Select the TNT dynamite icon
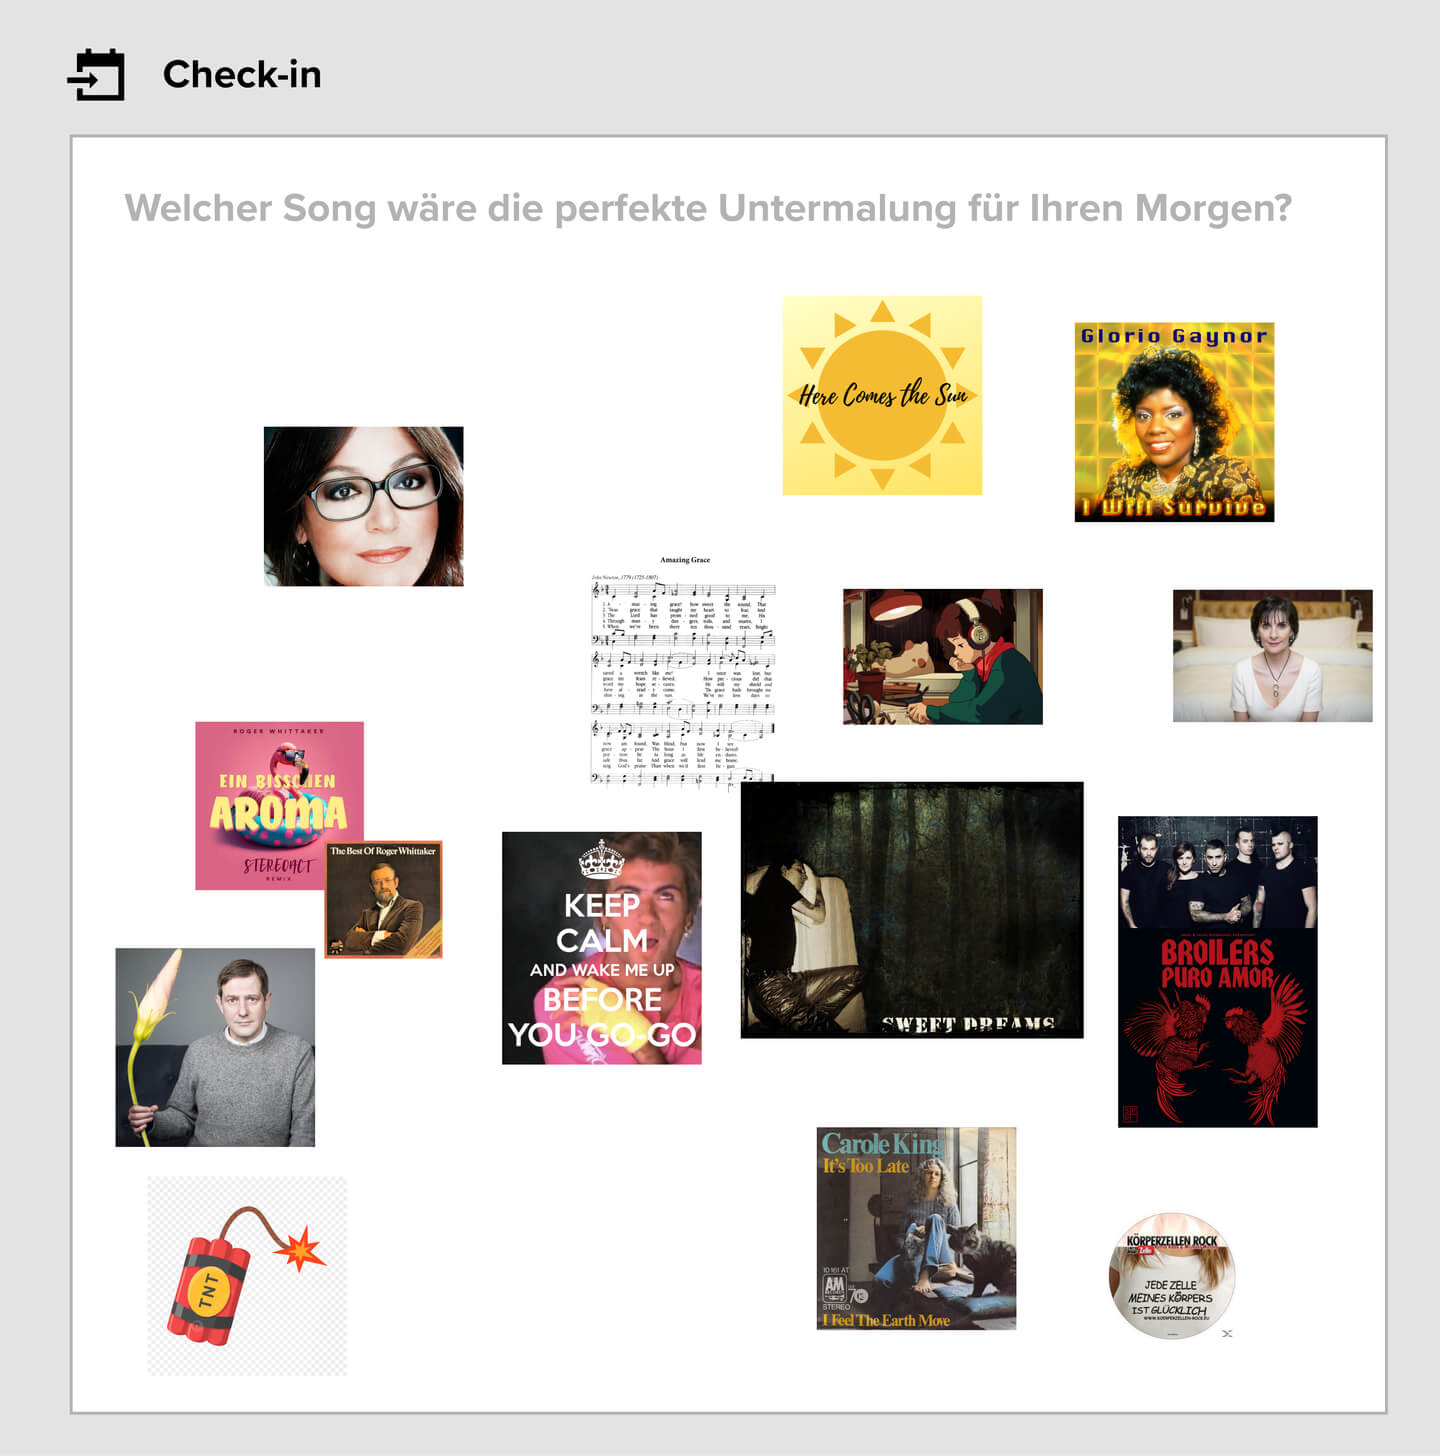This screenshot has width=1440, height=1456. point(247,1275)
